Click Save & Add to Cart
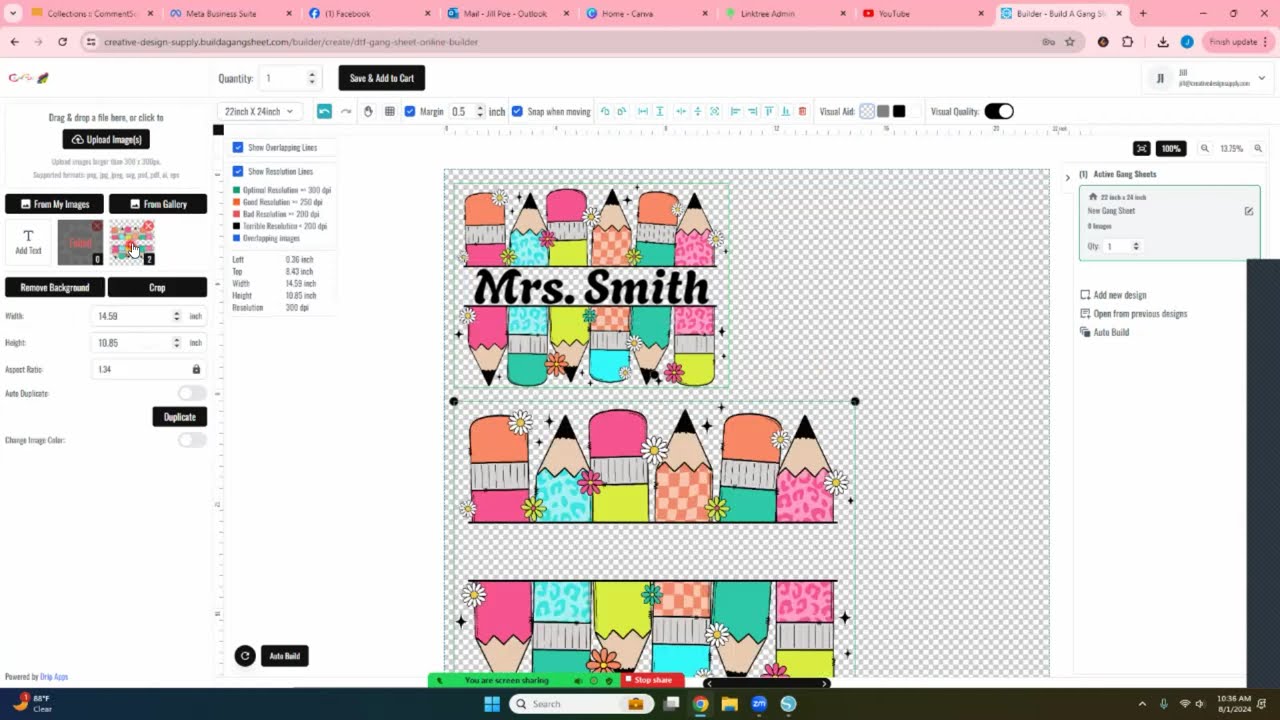This screenshot has height=720, width=1280. (x=382, y=78)
